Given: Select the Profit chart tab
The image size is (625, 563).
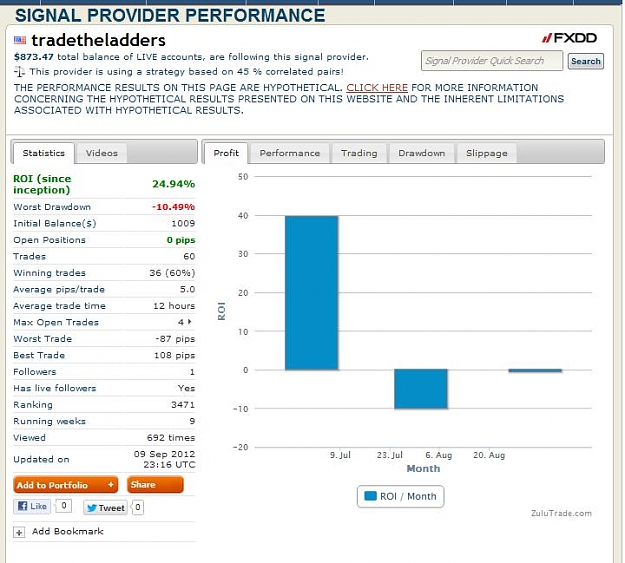Looking at the screenshot, I should coord(226,153).
